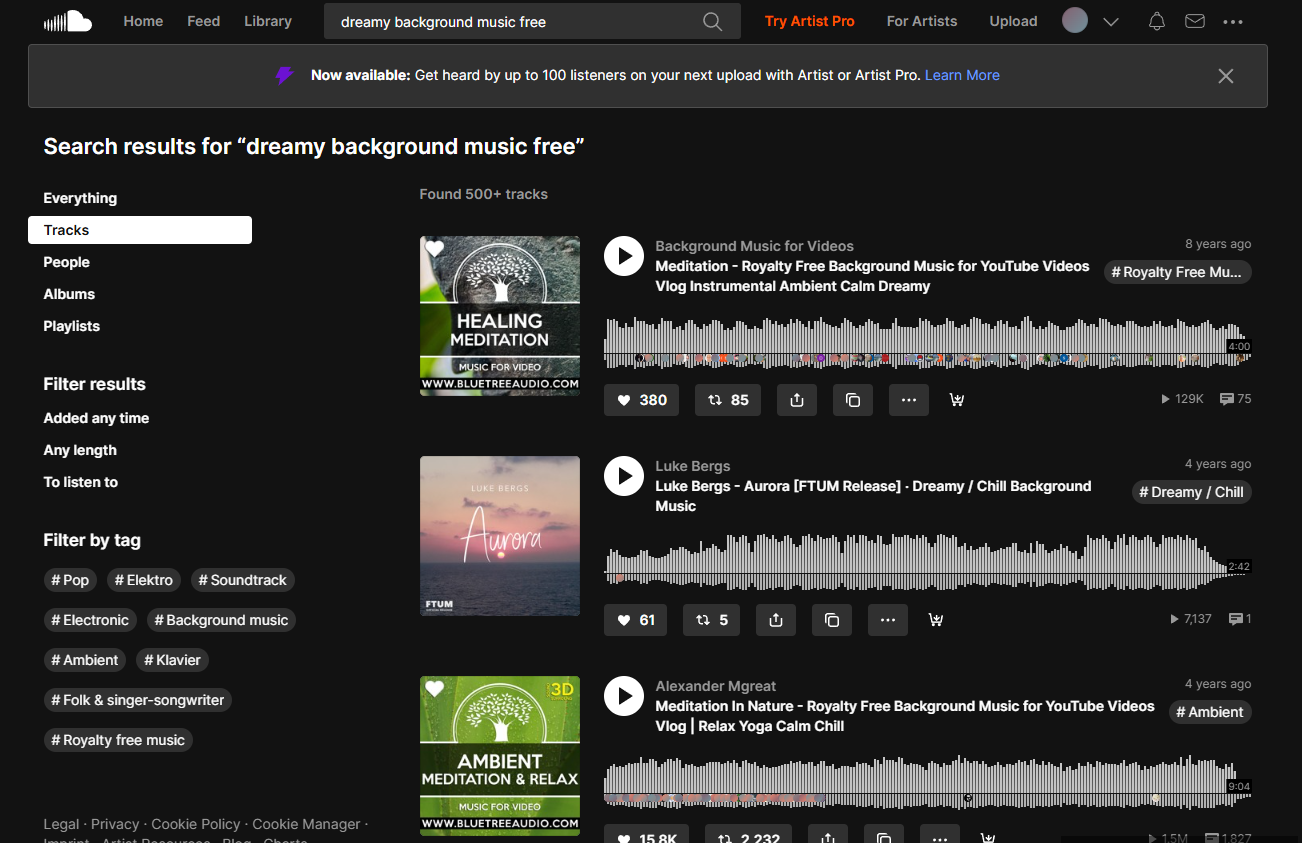Select Tracks search category

tap(140, 230)
